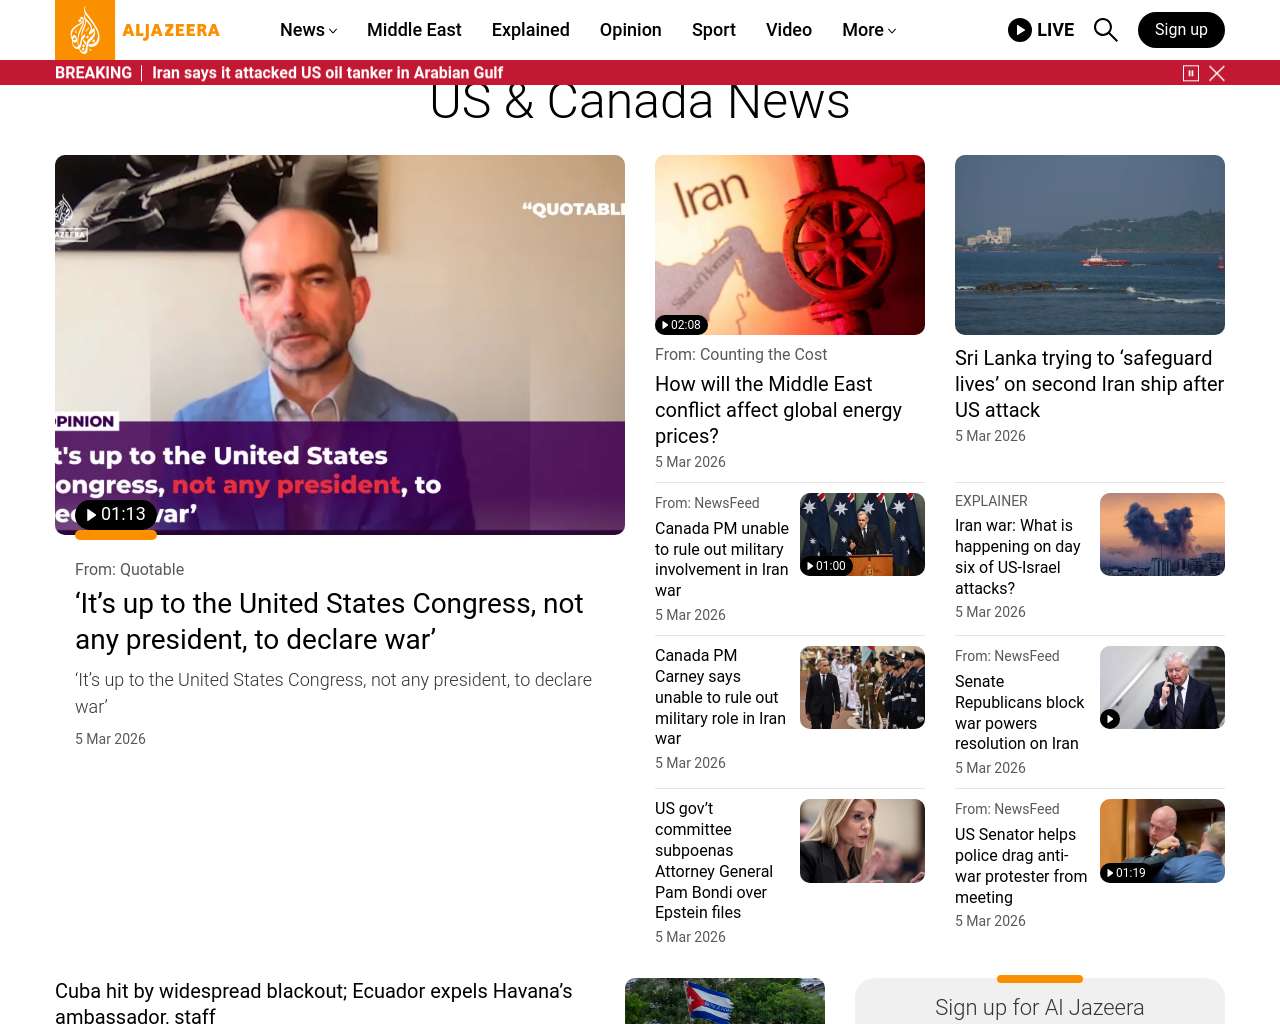Image resolution: width=1280 pixels, height=1024 pixels.
Task: Click the LIVE play icon
Action: point(1020,30)
